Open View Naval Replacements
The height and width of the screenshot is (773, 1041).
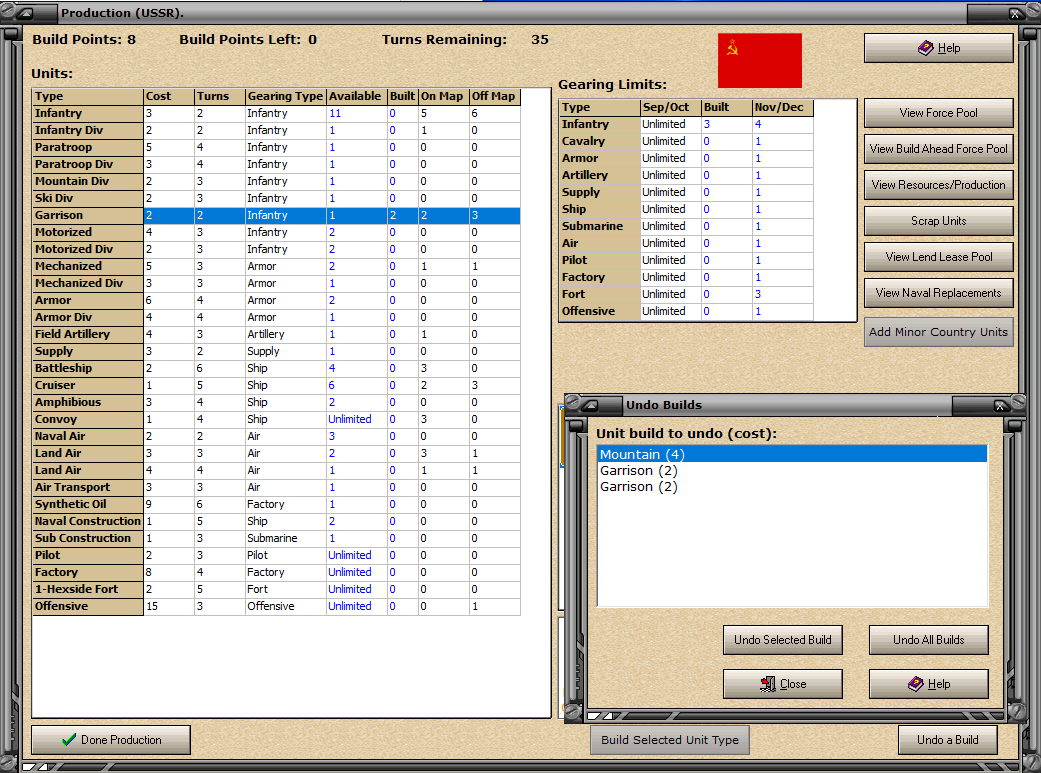938,293
